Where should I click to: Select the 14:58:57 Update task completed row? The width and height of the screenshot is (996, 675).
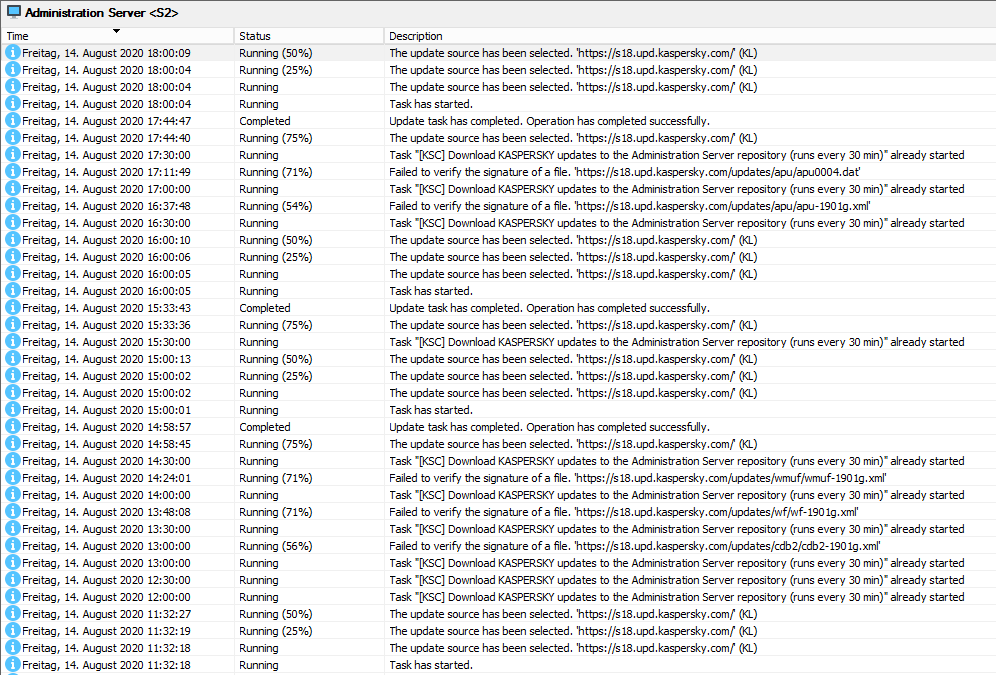click(x=498, y=427)
